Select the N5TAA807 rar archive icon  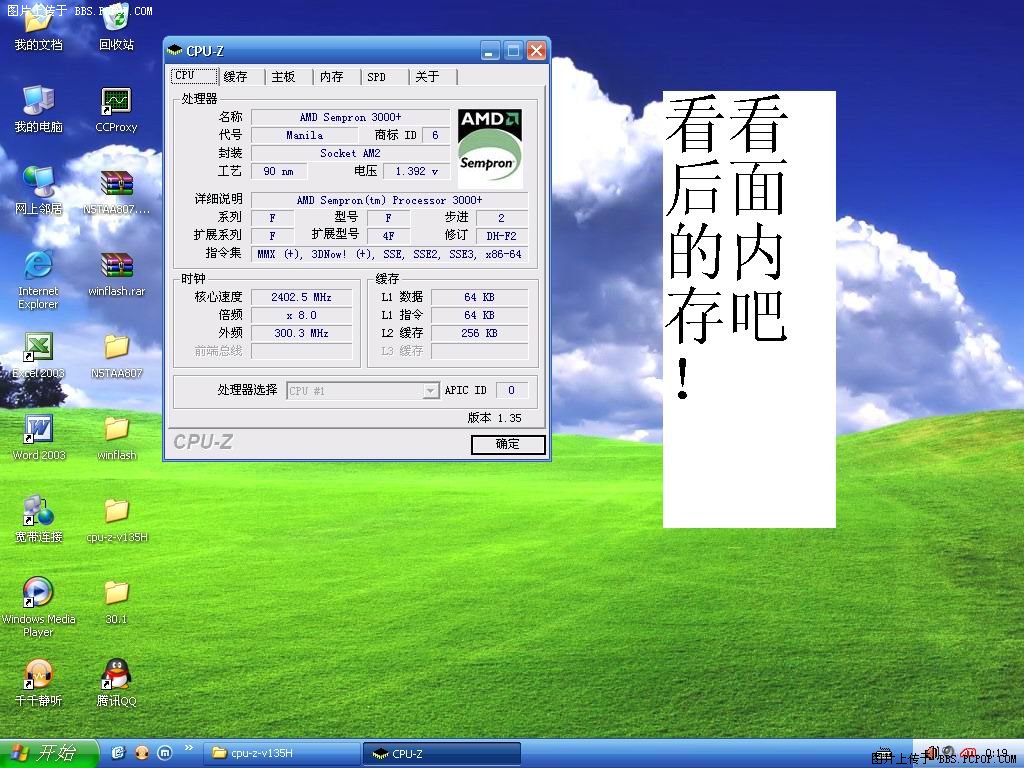pos(116,192)
